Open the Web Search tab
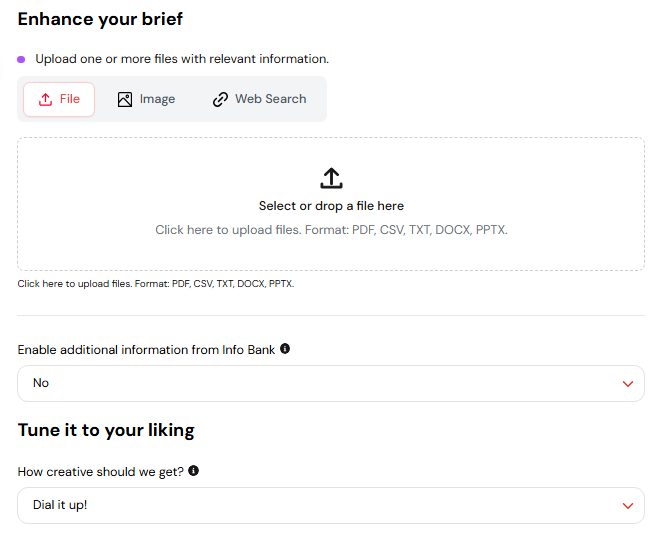661x537 pixels. pos(259,99)
